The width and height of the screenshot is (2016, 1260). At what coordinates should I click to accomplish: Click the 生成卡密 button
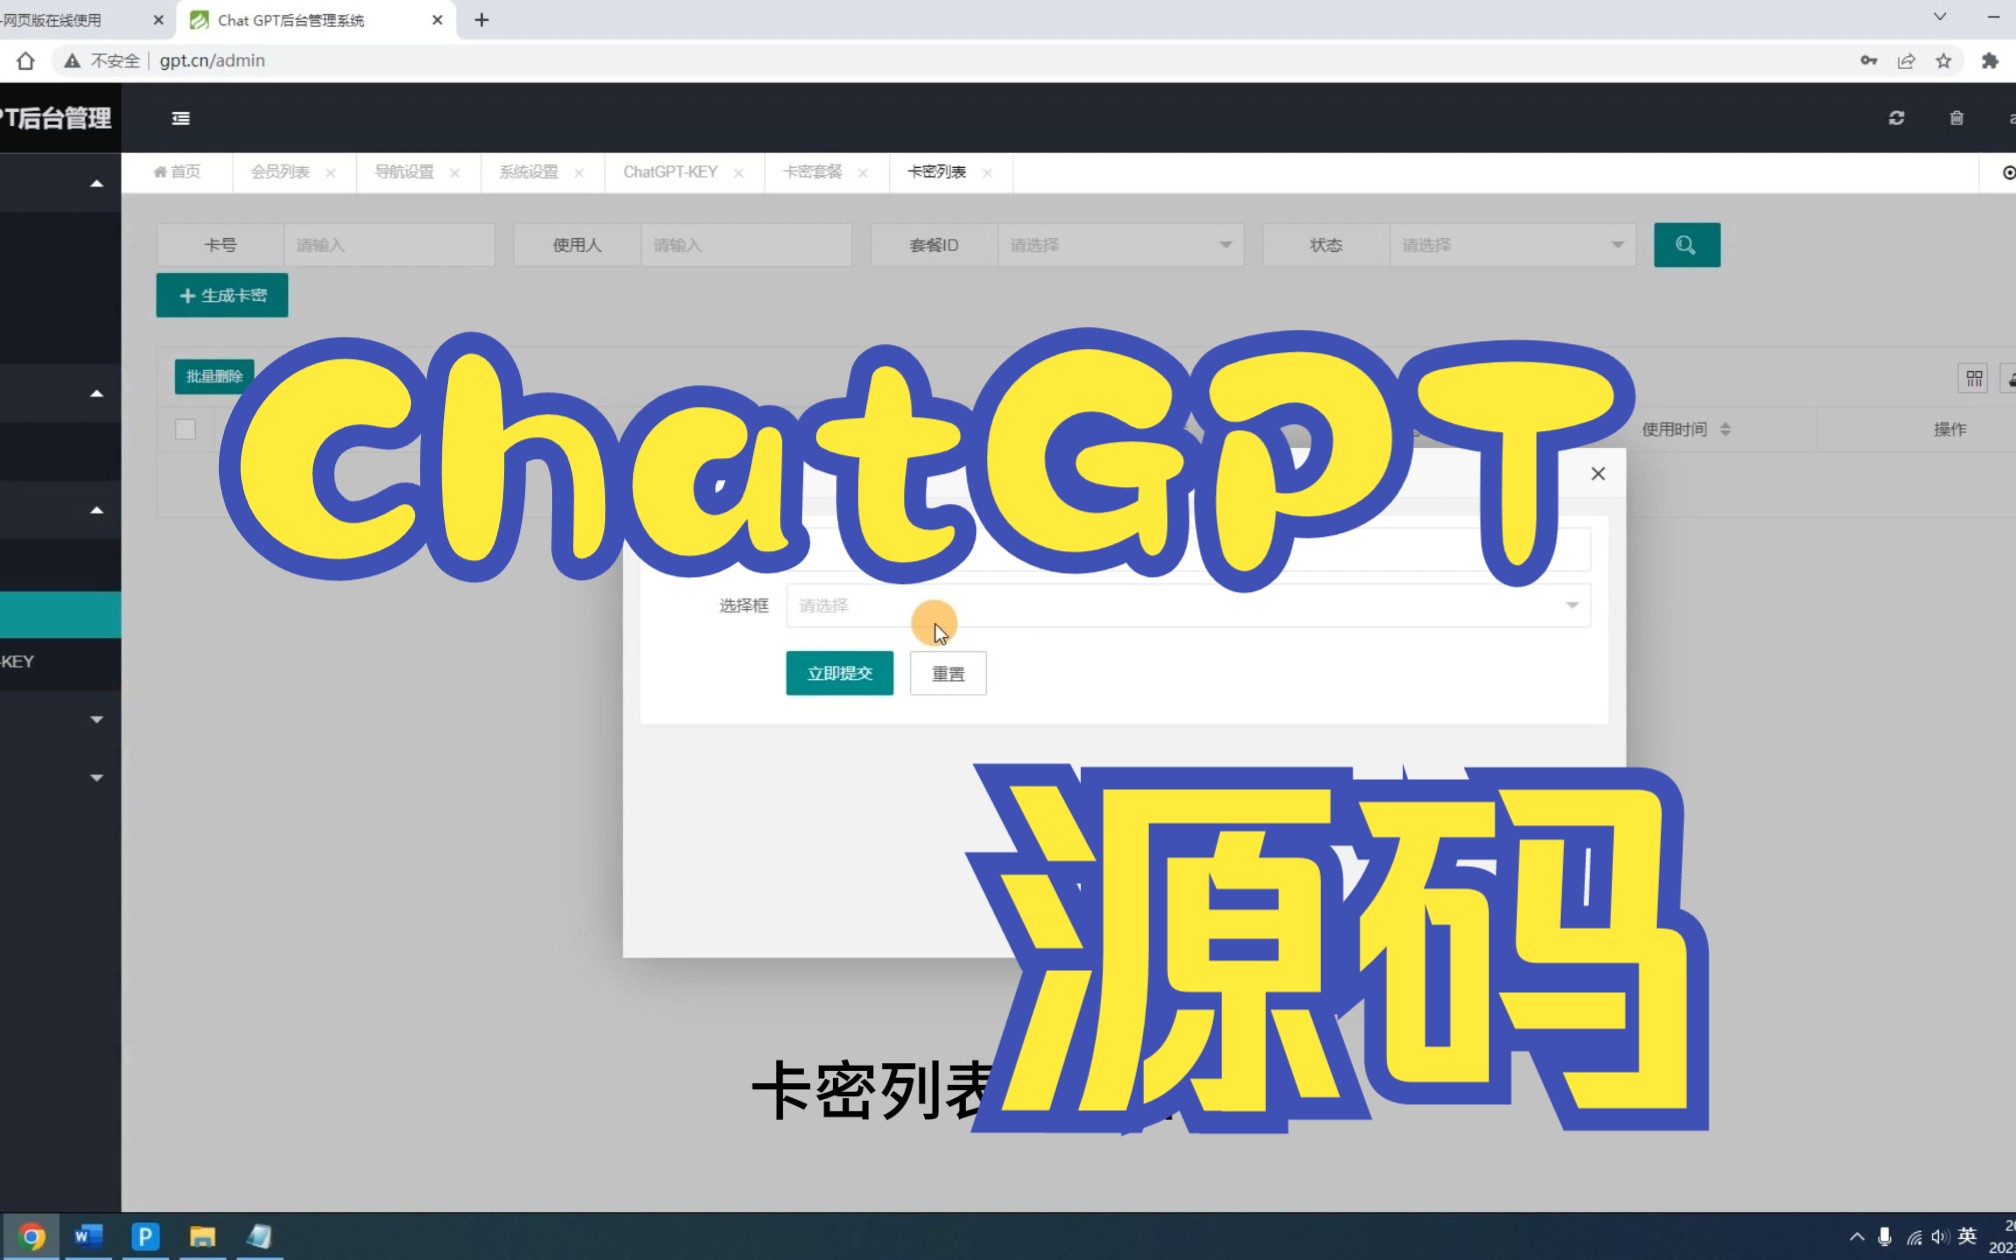pos(222,295)
